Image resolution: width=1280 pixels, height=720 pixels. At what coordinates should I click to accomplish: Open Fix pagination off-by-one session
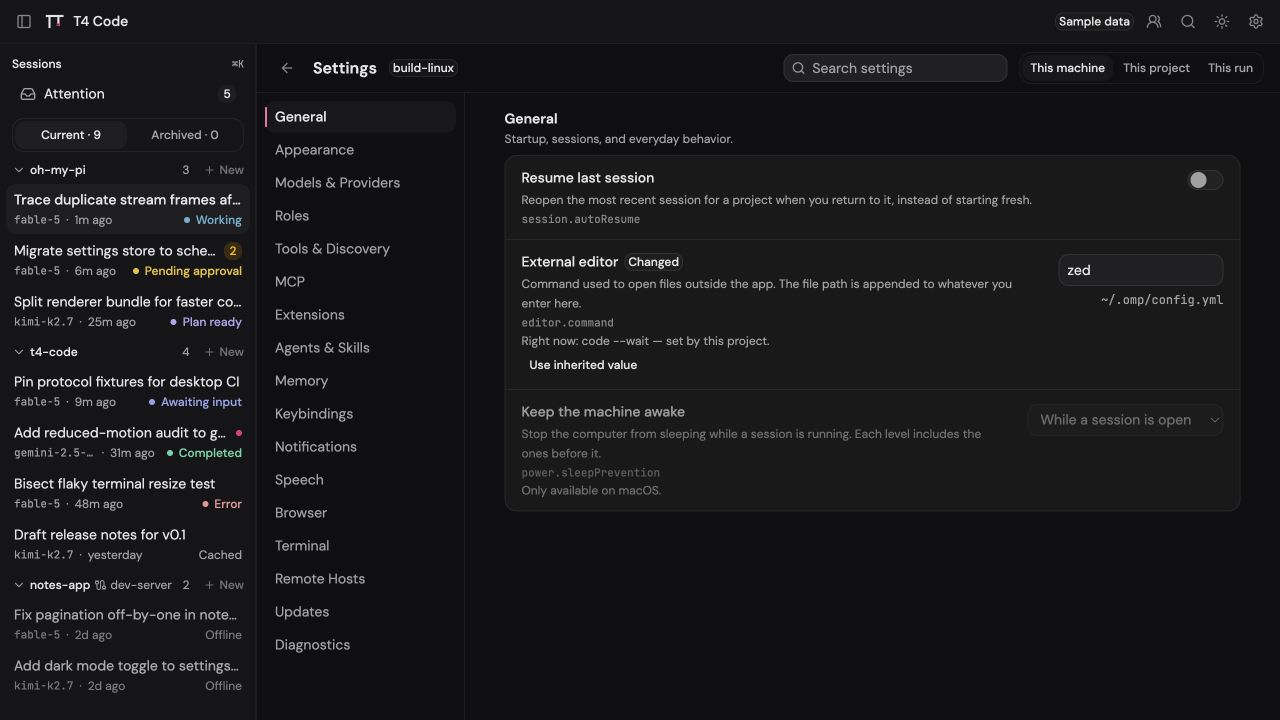128,624
